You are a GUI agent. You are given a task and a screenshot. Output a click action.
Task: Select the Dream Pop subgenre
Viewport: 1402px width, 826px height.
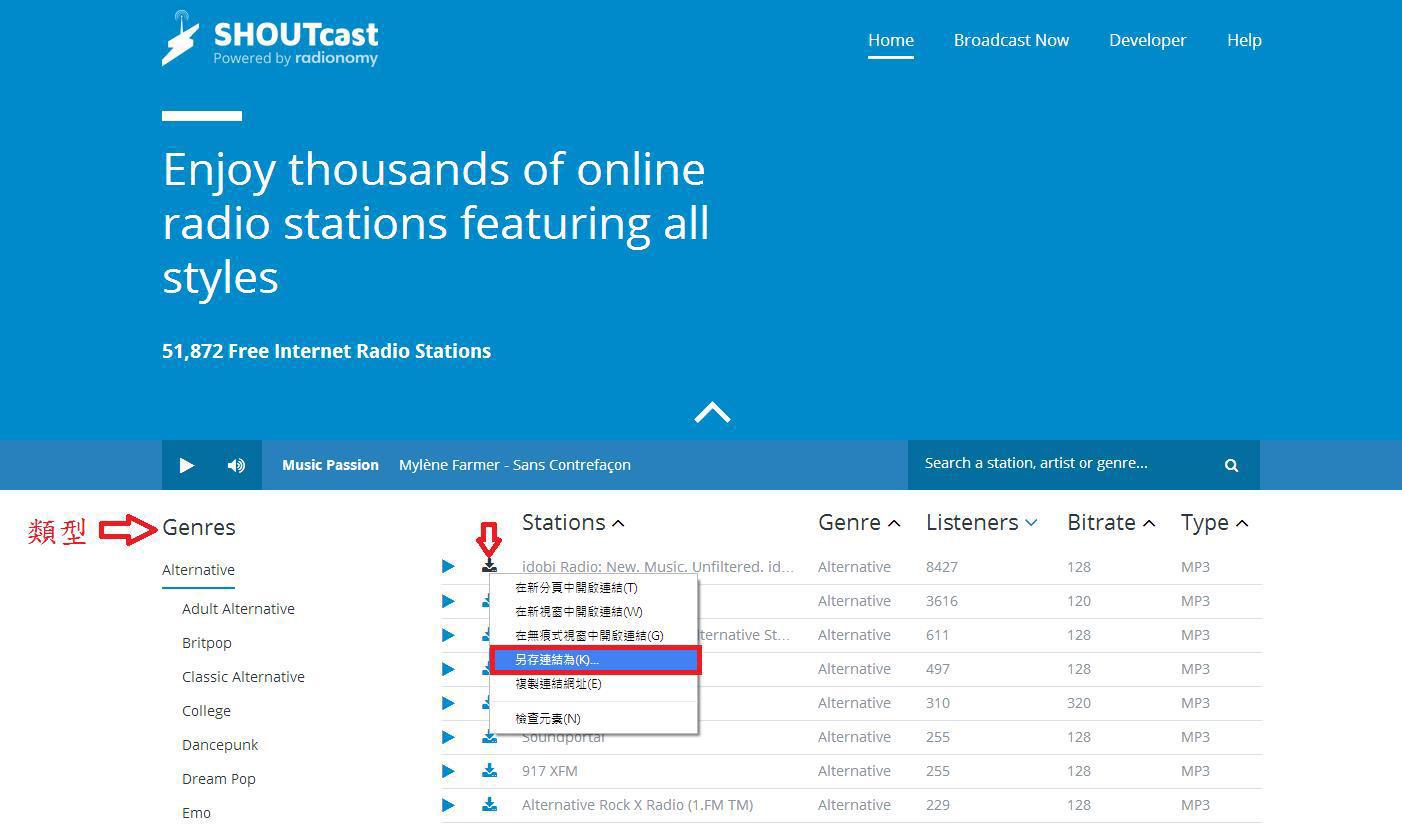coord(219,779)
